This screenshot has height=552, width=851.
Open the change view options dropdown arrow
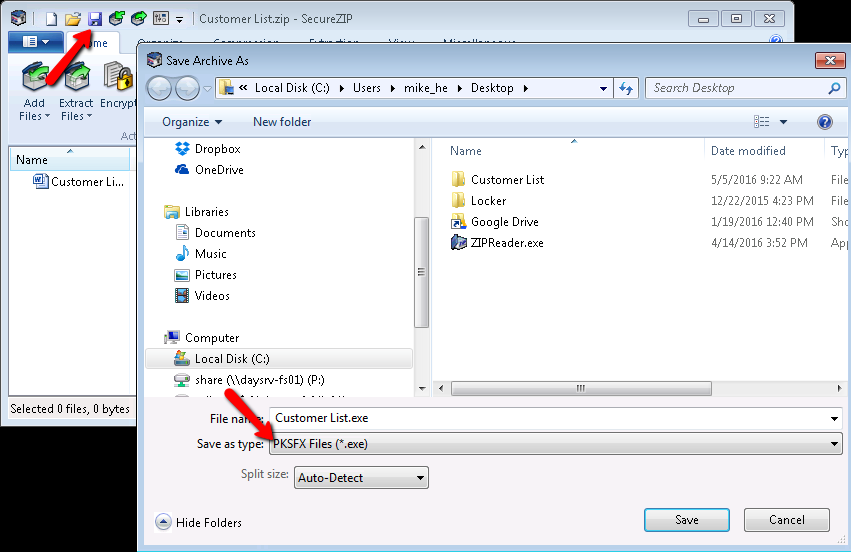(x=783, y=122)
